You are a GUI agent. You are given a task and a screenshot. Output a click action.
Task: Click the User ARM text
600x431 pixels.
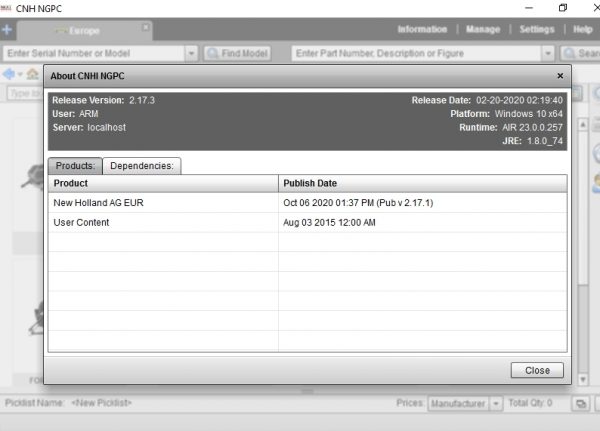[x=75, y=114]
